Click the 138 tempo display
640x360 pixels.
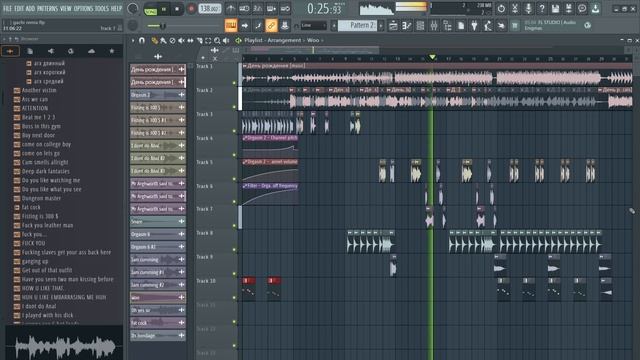point(209,9)
